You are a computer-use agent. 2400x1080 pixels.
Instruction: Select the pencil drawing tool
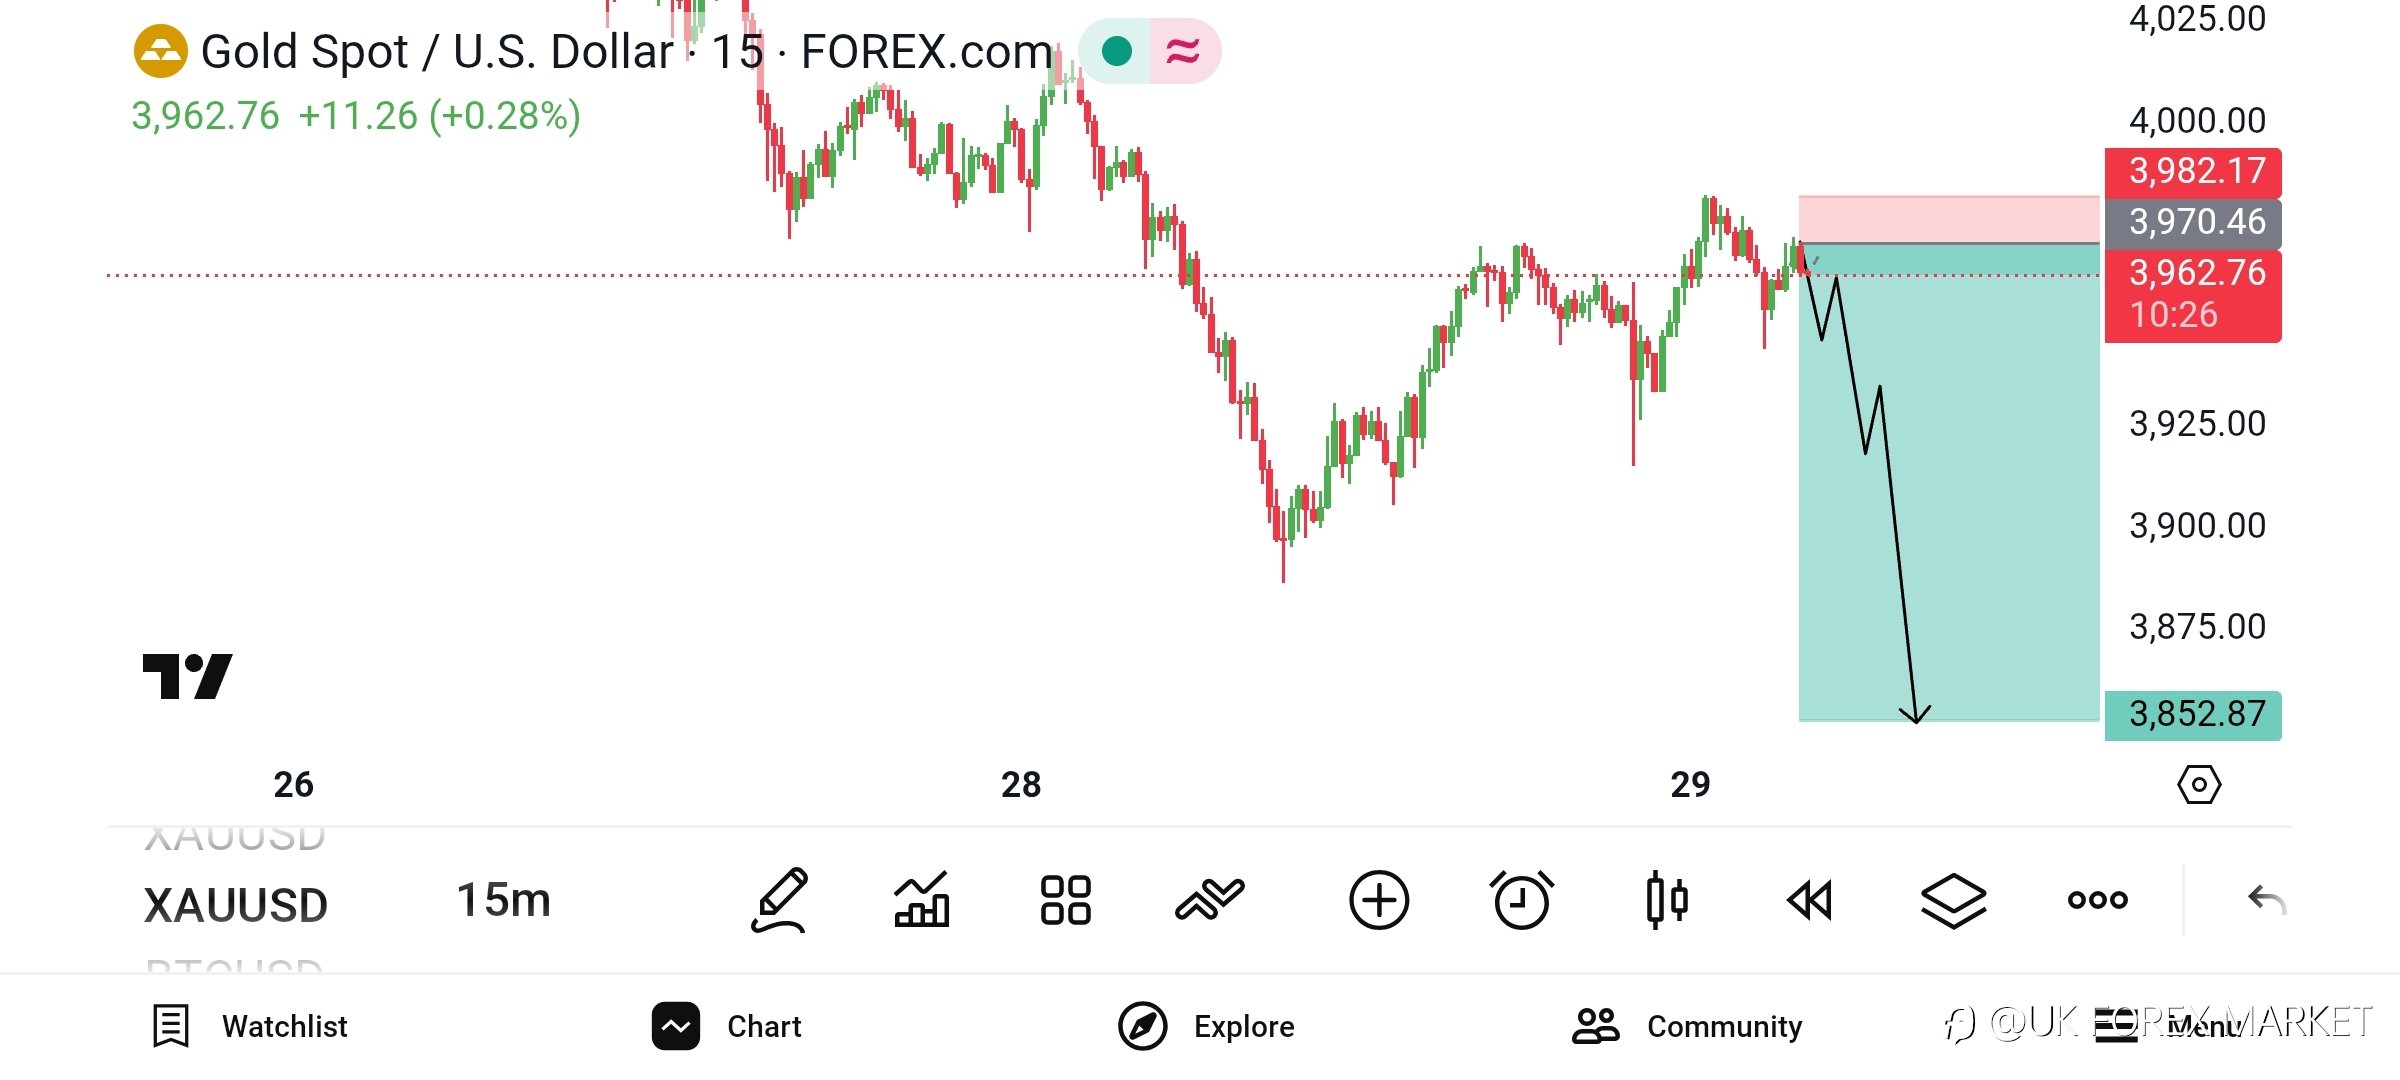(x=779, y=900)
